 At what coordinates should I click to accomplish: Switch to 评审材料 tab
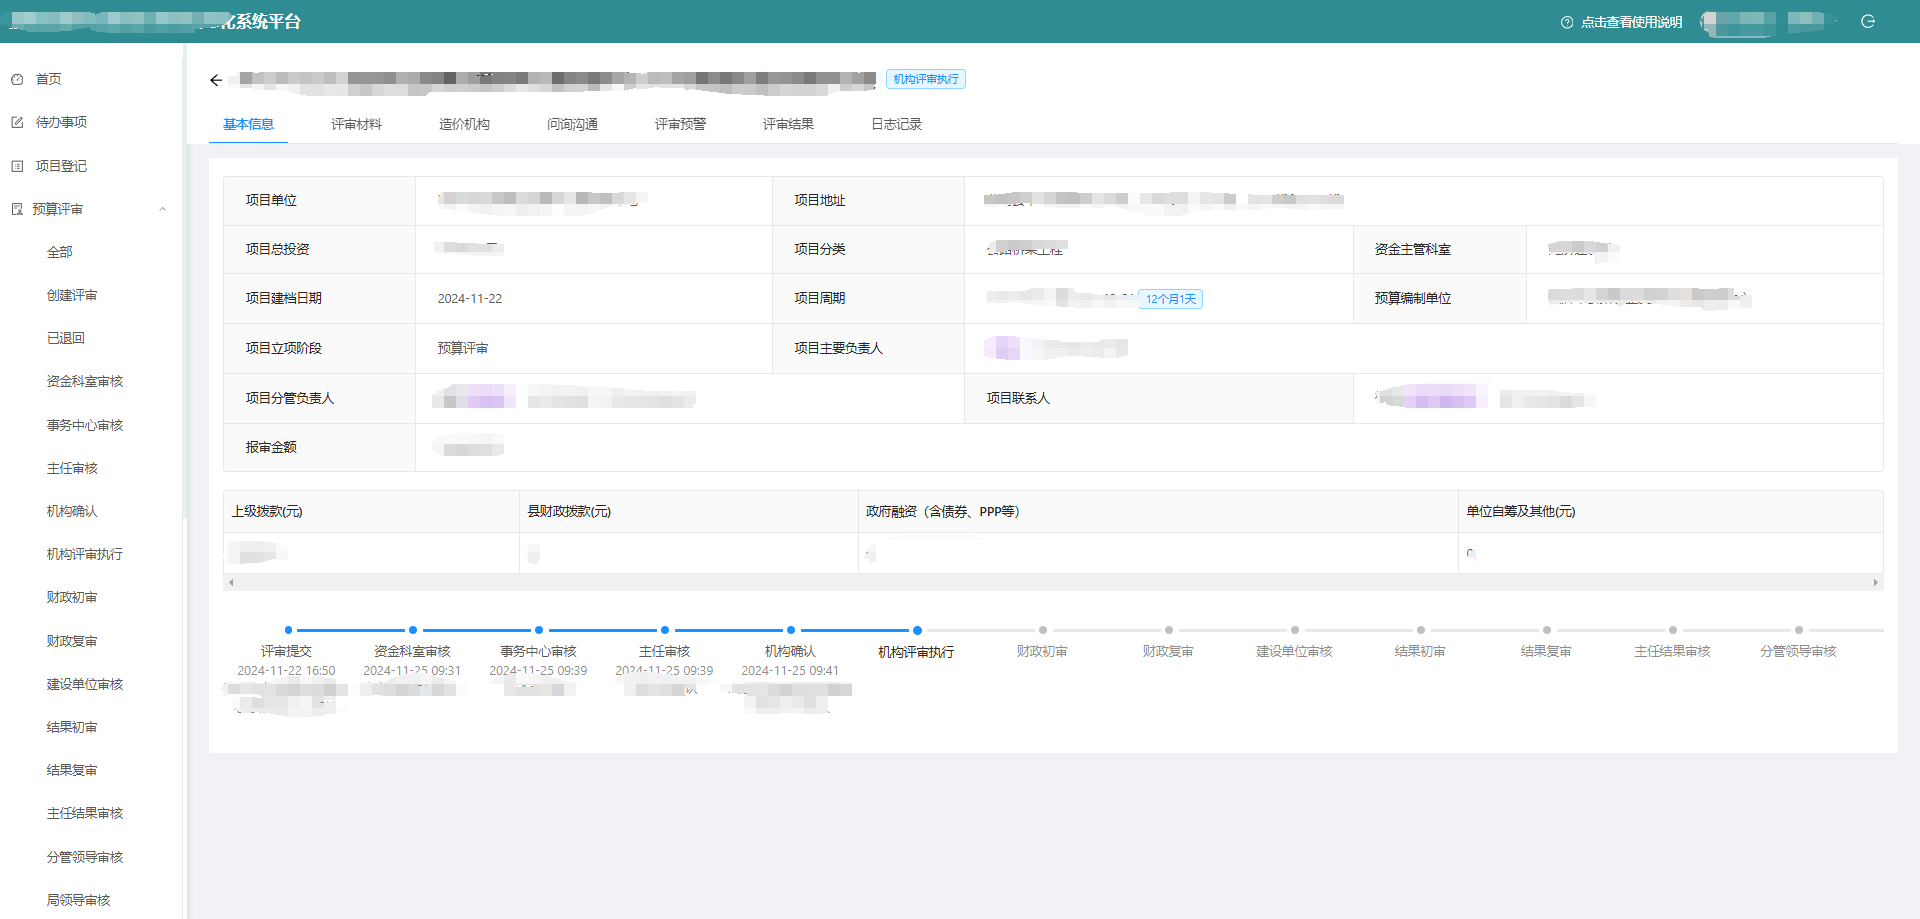[356, 124]
